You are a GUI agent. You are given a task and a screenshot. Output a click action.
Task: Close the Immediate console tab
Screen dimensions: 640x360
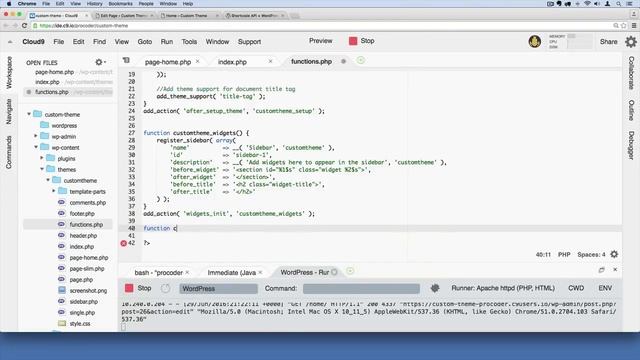[x=260, y=272]
